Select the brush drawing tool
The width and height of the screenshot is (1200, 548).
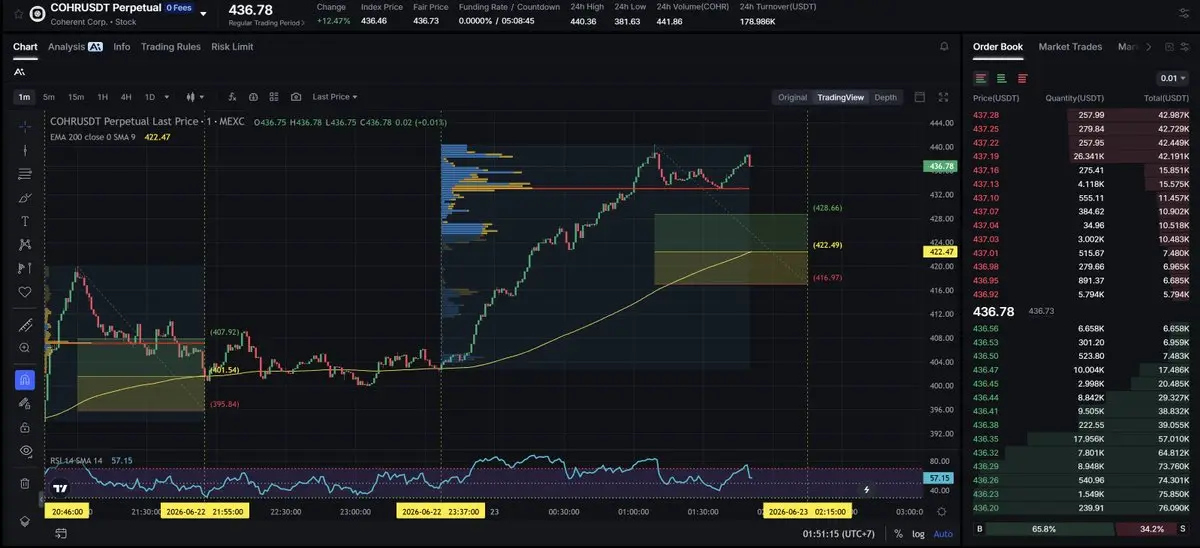click(25, 198)
